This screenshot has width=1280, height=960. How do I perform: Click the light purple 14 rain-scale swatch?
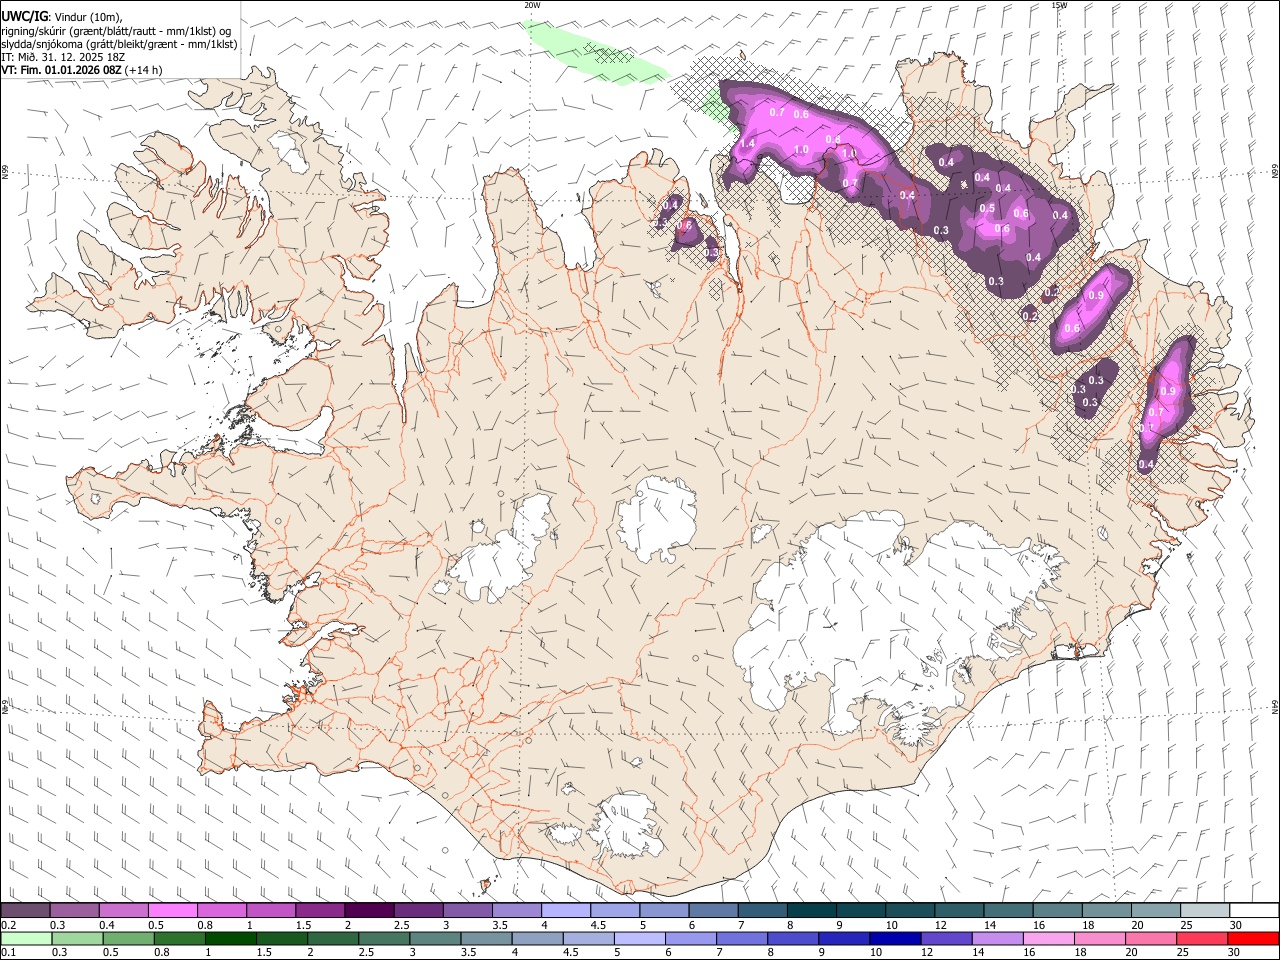(997, 938)
